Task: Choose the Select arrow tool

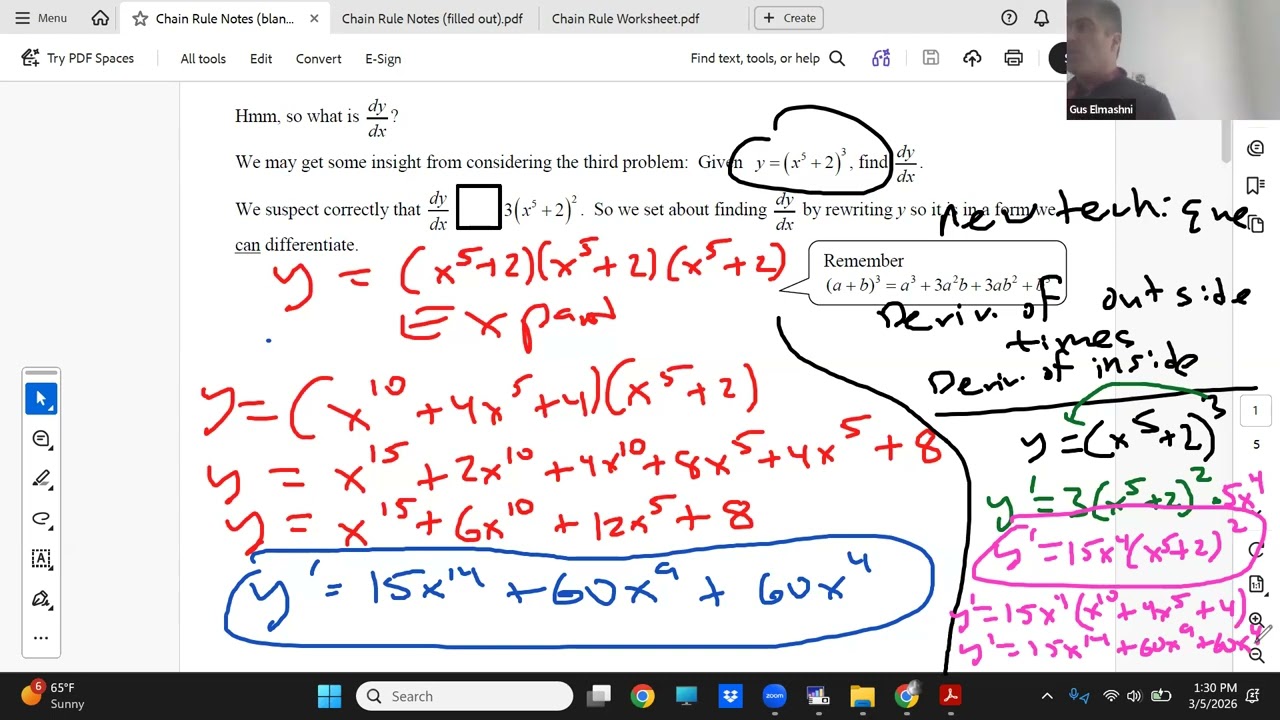Action: pos(41,398)
